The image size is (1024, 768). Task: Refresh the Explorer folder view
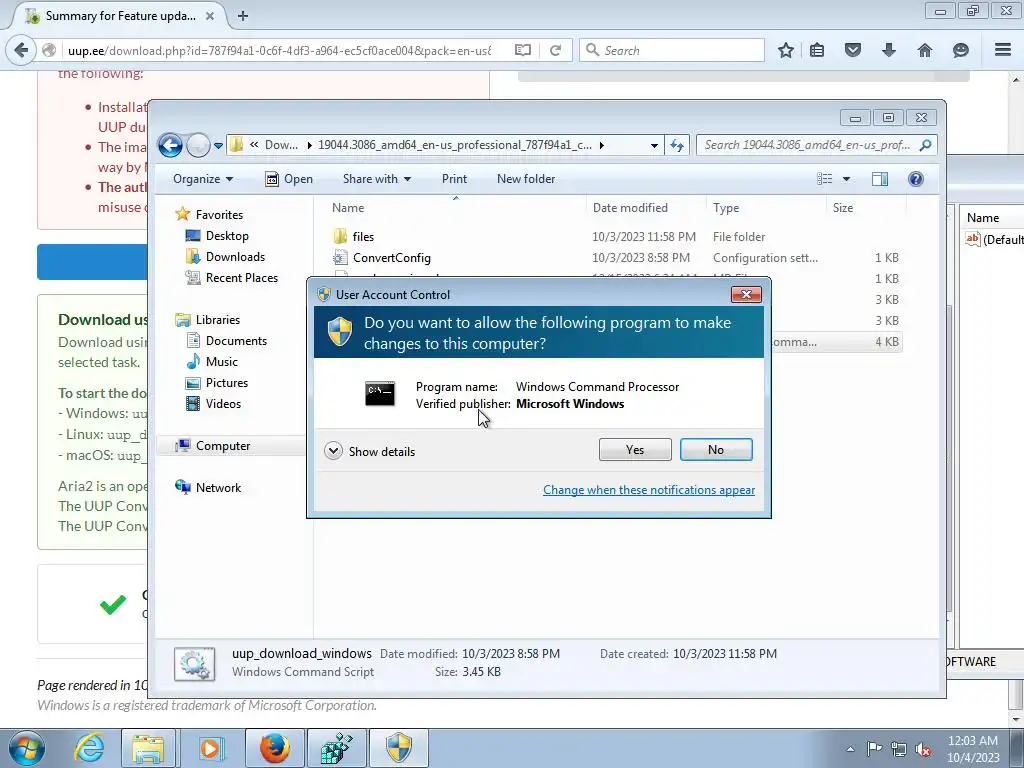677,146
